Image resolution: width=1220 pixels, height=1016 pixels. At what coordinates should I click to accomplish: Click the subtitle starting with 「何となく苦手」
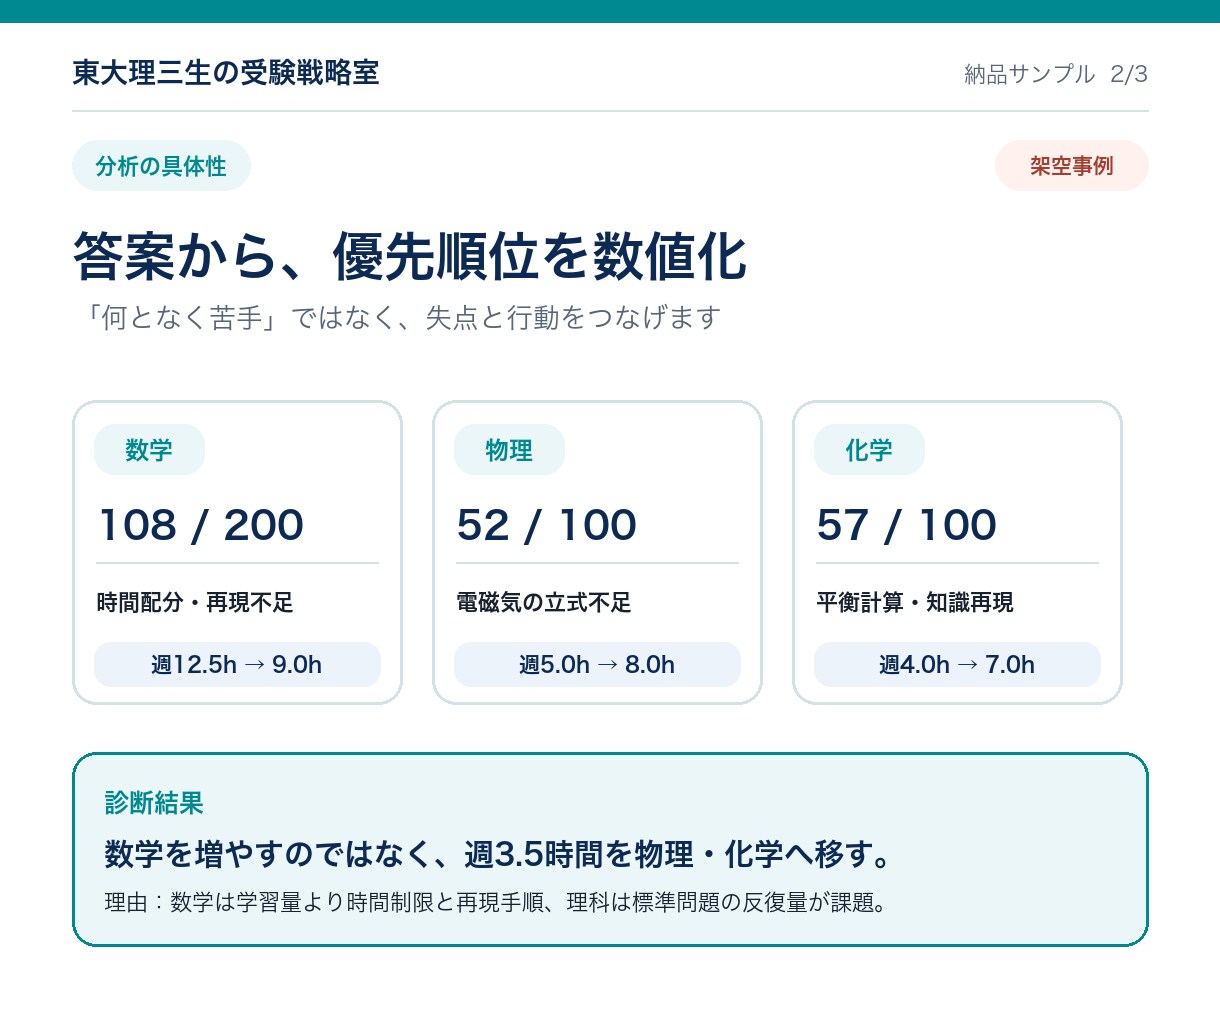point(397,318)
